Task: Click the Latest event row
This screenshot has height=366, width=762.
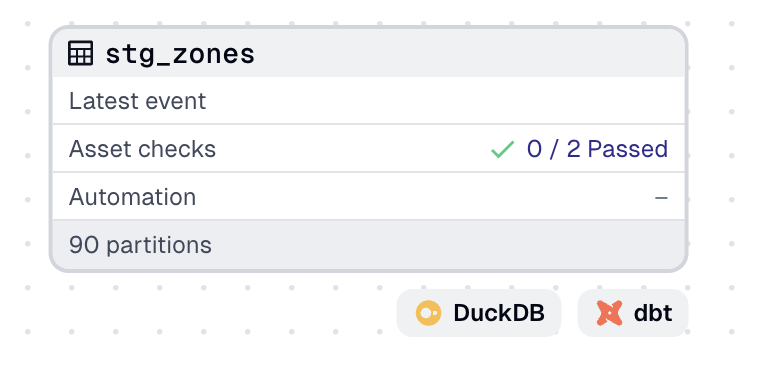Action: coord(368,101)
